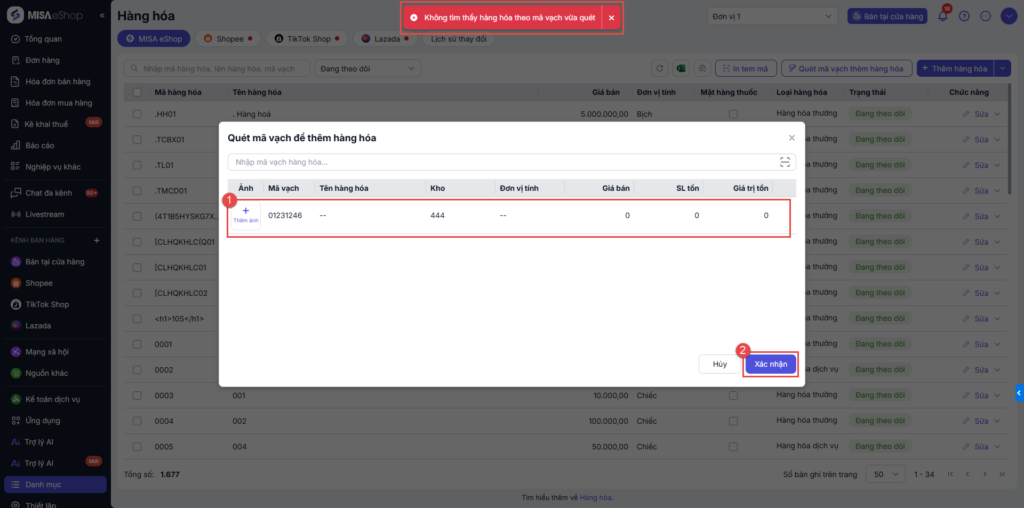Toggle the select-all header checkbox
Image resolution: width=1024 pixels, height=508 pixels.
[137, 93]
